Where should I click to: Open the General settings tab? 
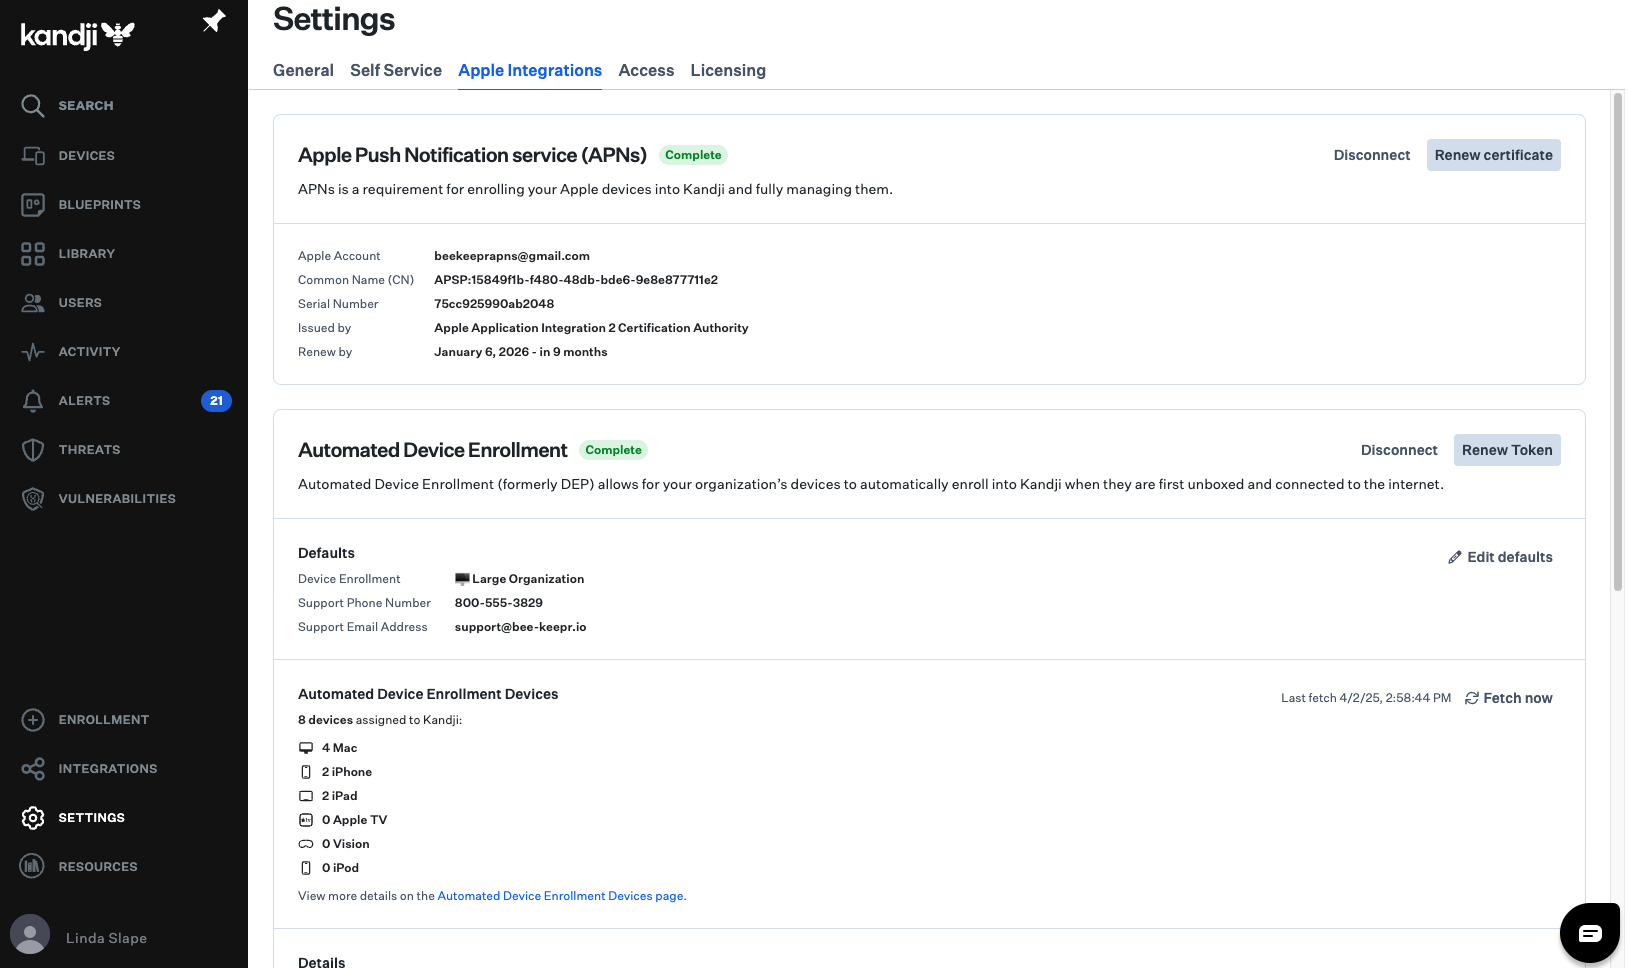click(x=303, y=70)
